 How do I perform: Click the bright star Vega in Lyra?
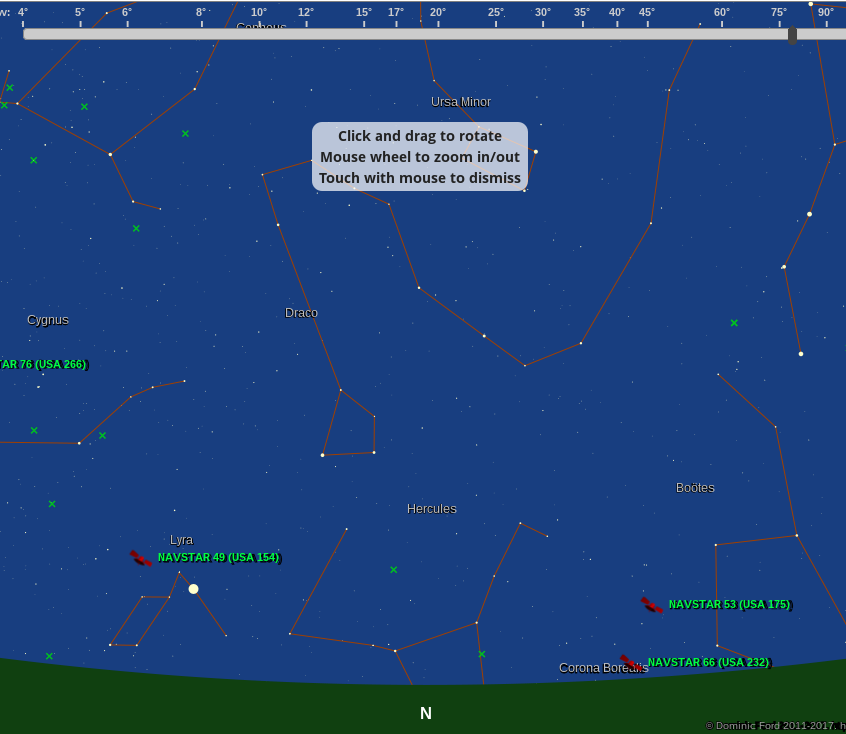[x=193, y=589]
